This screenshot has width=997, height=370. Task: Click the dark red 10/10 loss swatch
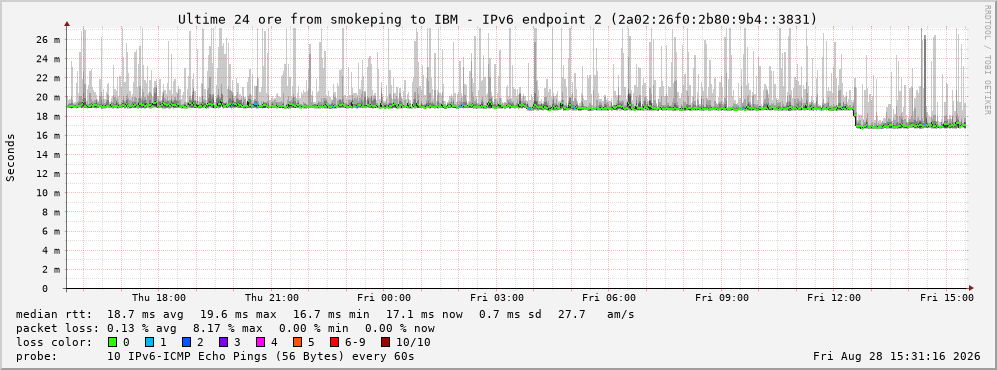(x=385, y=342)
